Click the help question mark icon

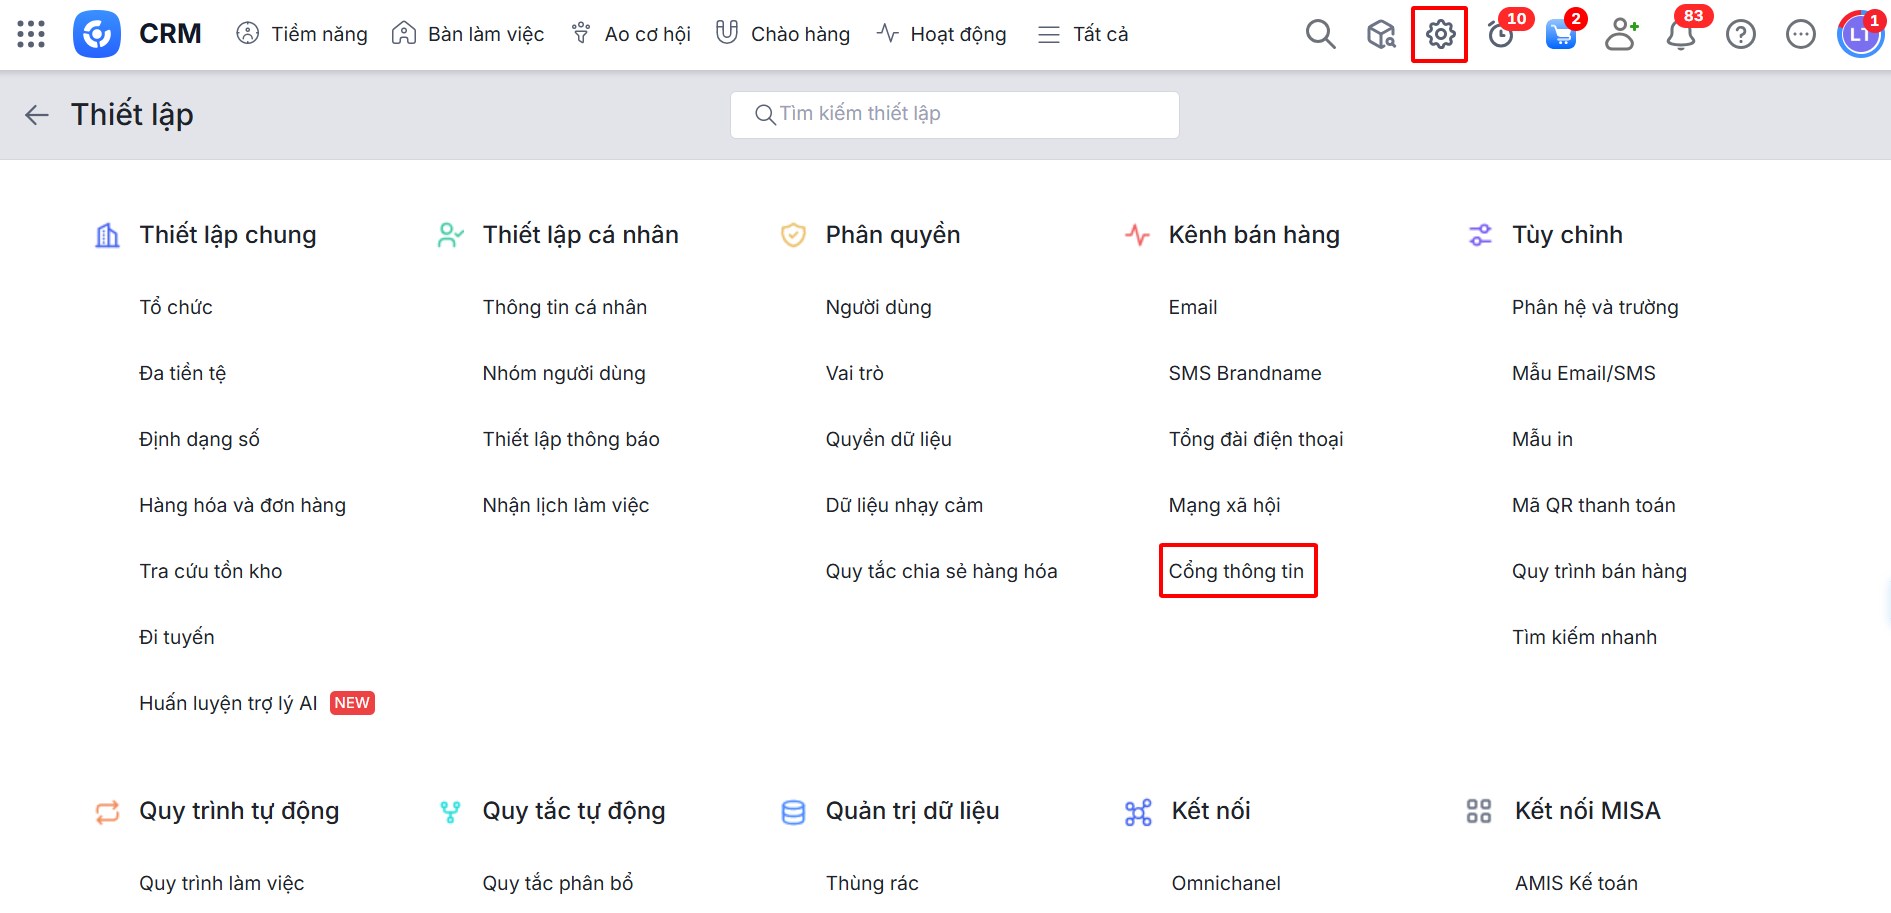[x=1741, y=35]
